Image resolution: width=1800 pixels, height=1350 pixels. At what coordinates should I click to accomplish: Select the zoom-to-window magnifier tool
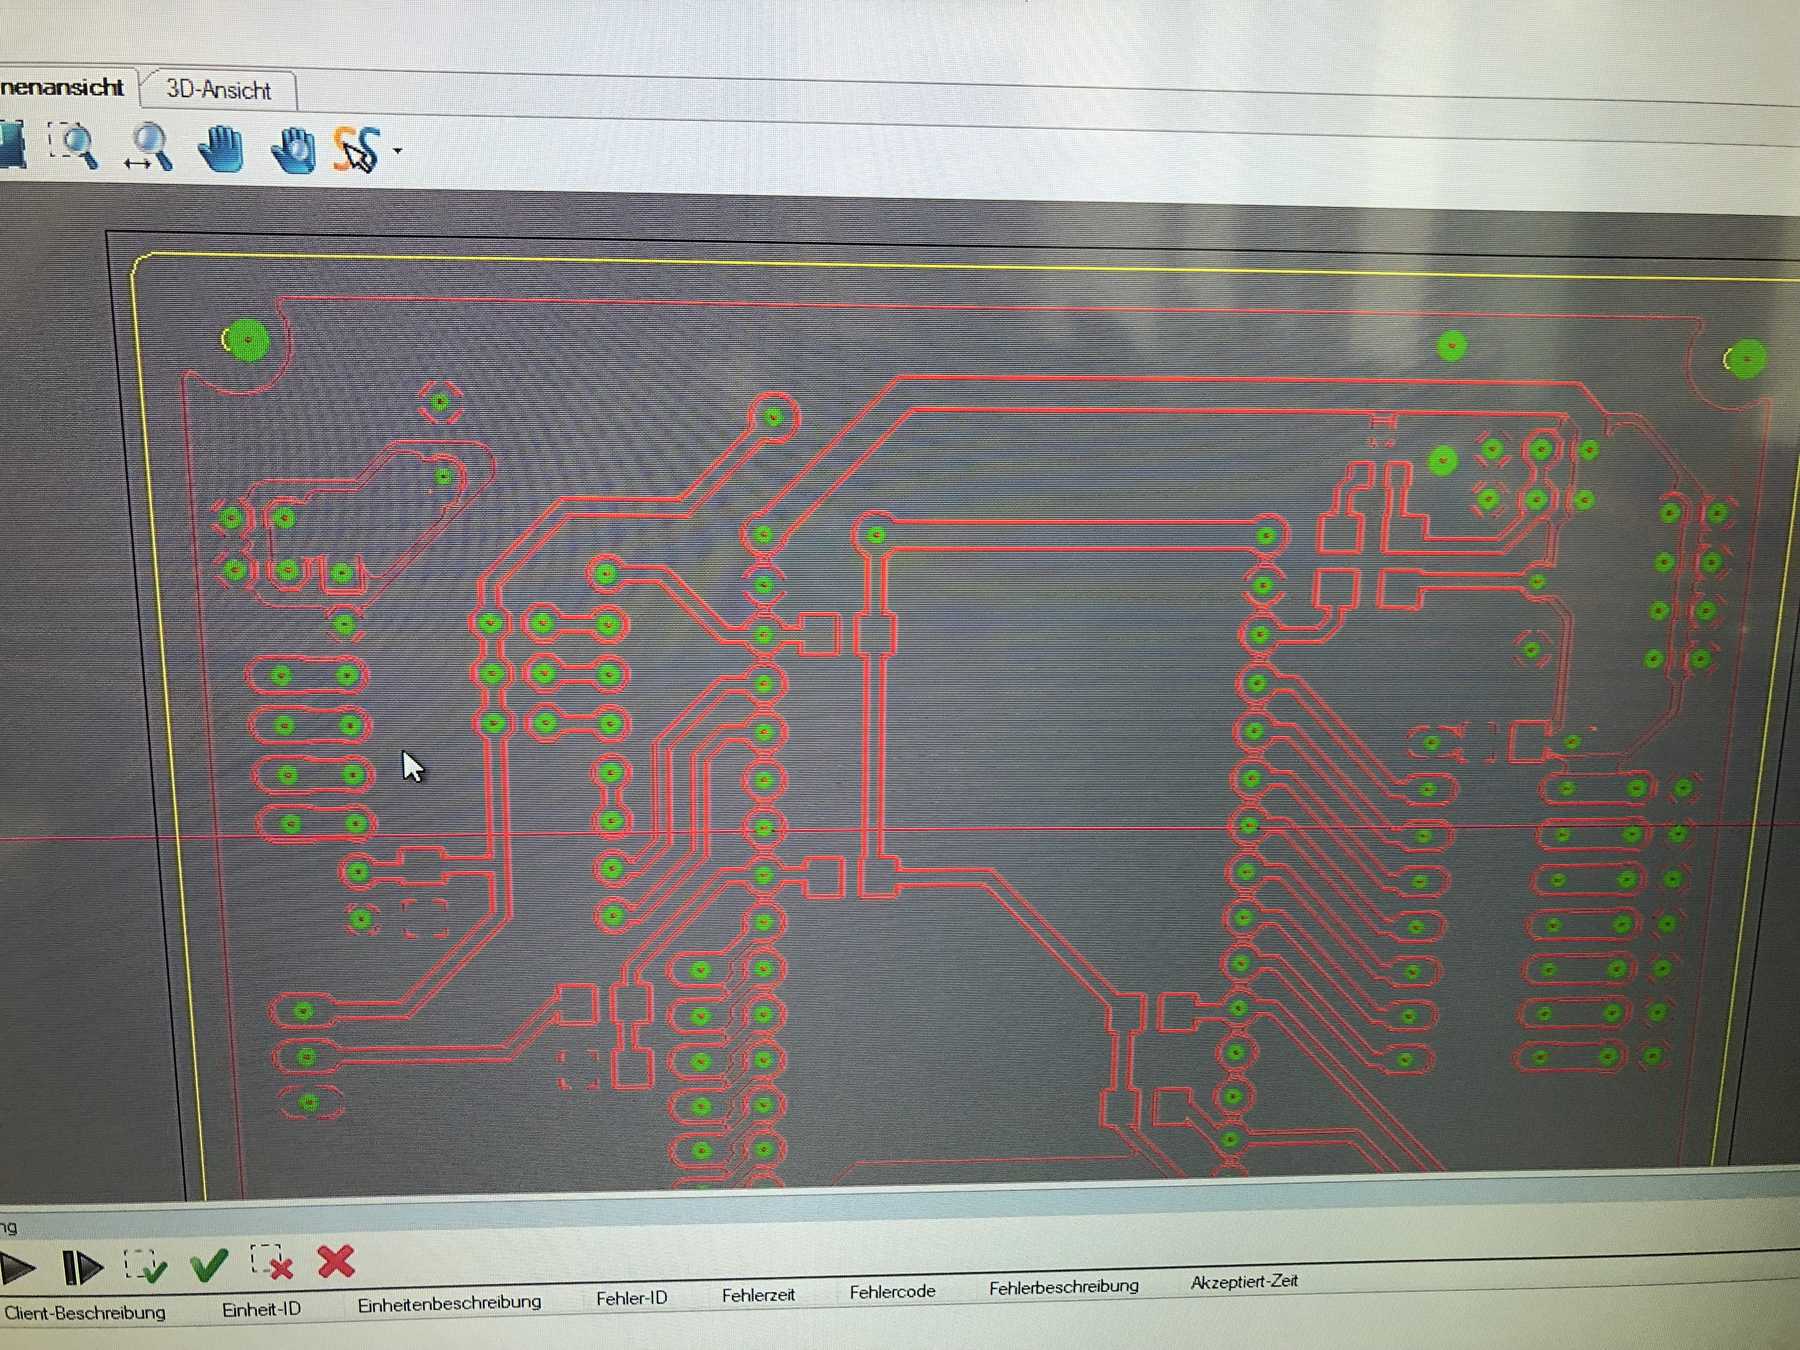click(75, 146)
